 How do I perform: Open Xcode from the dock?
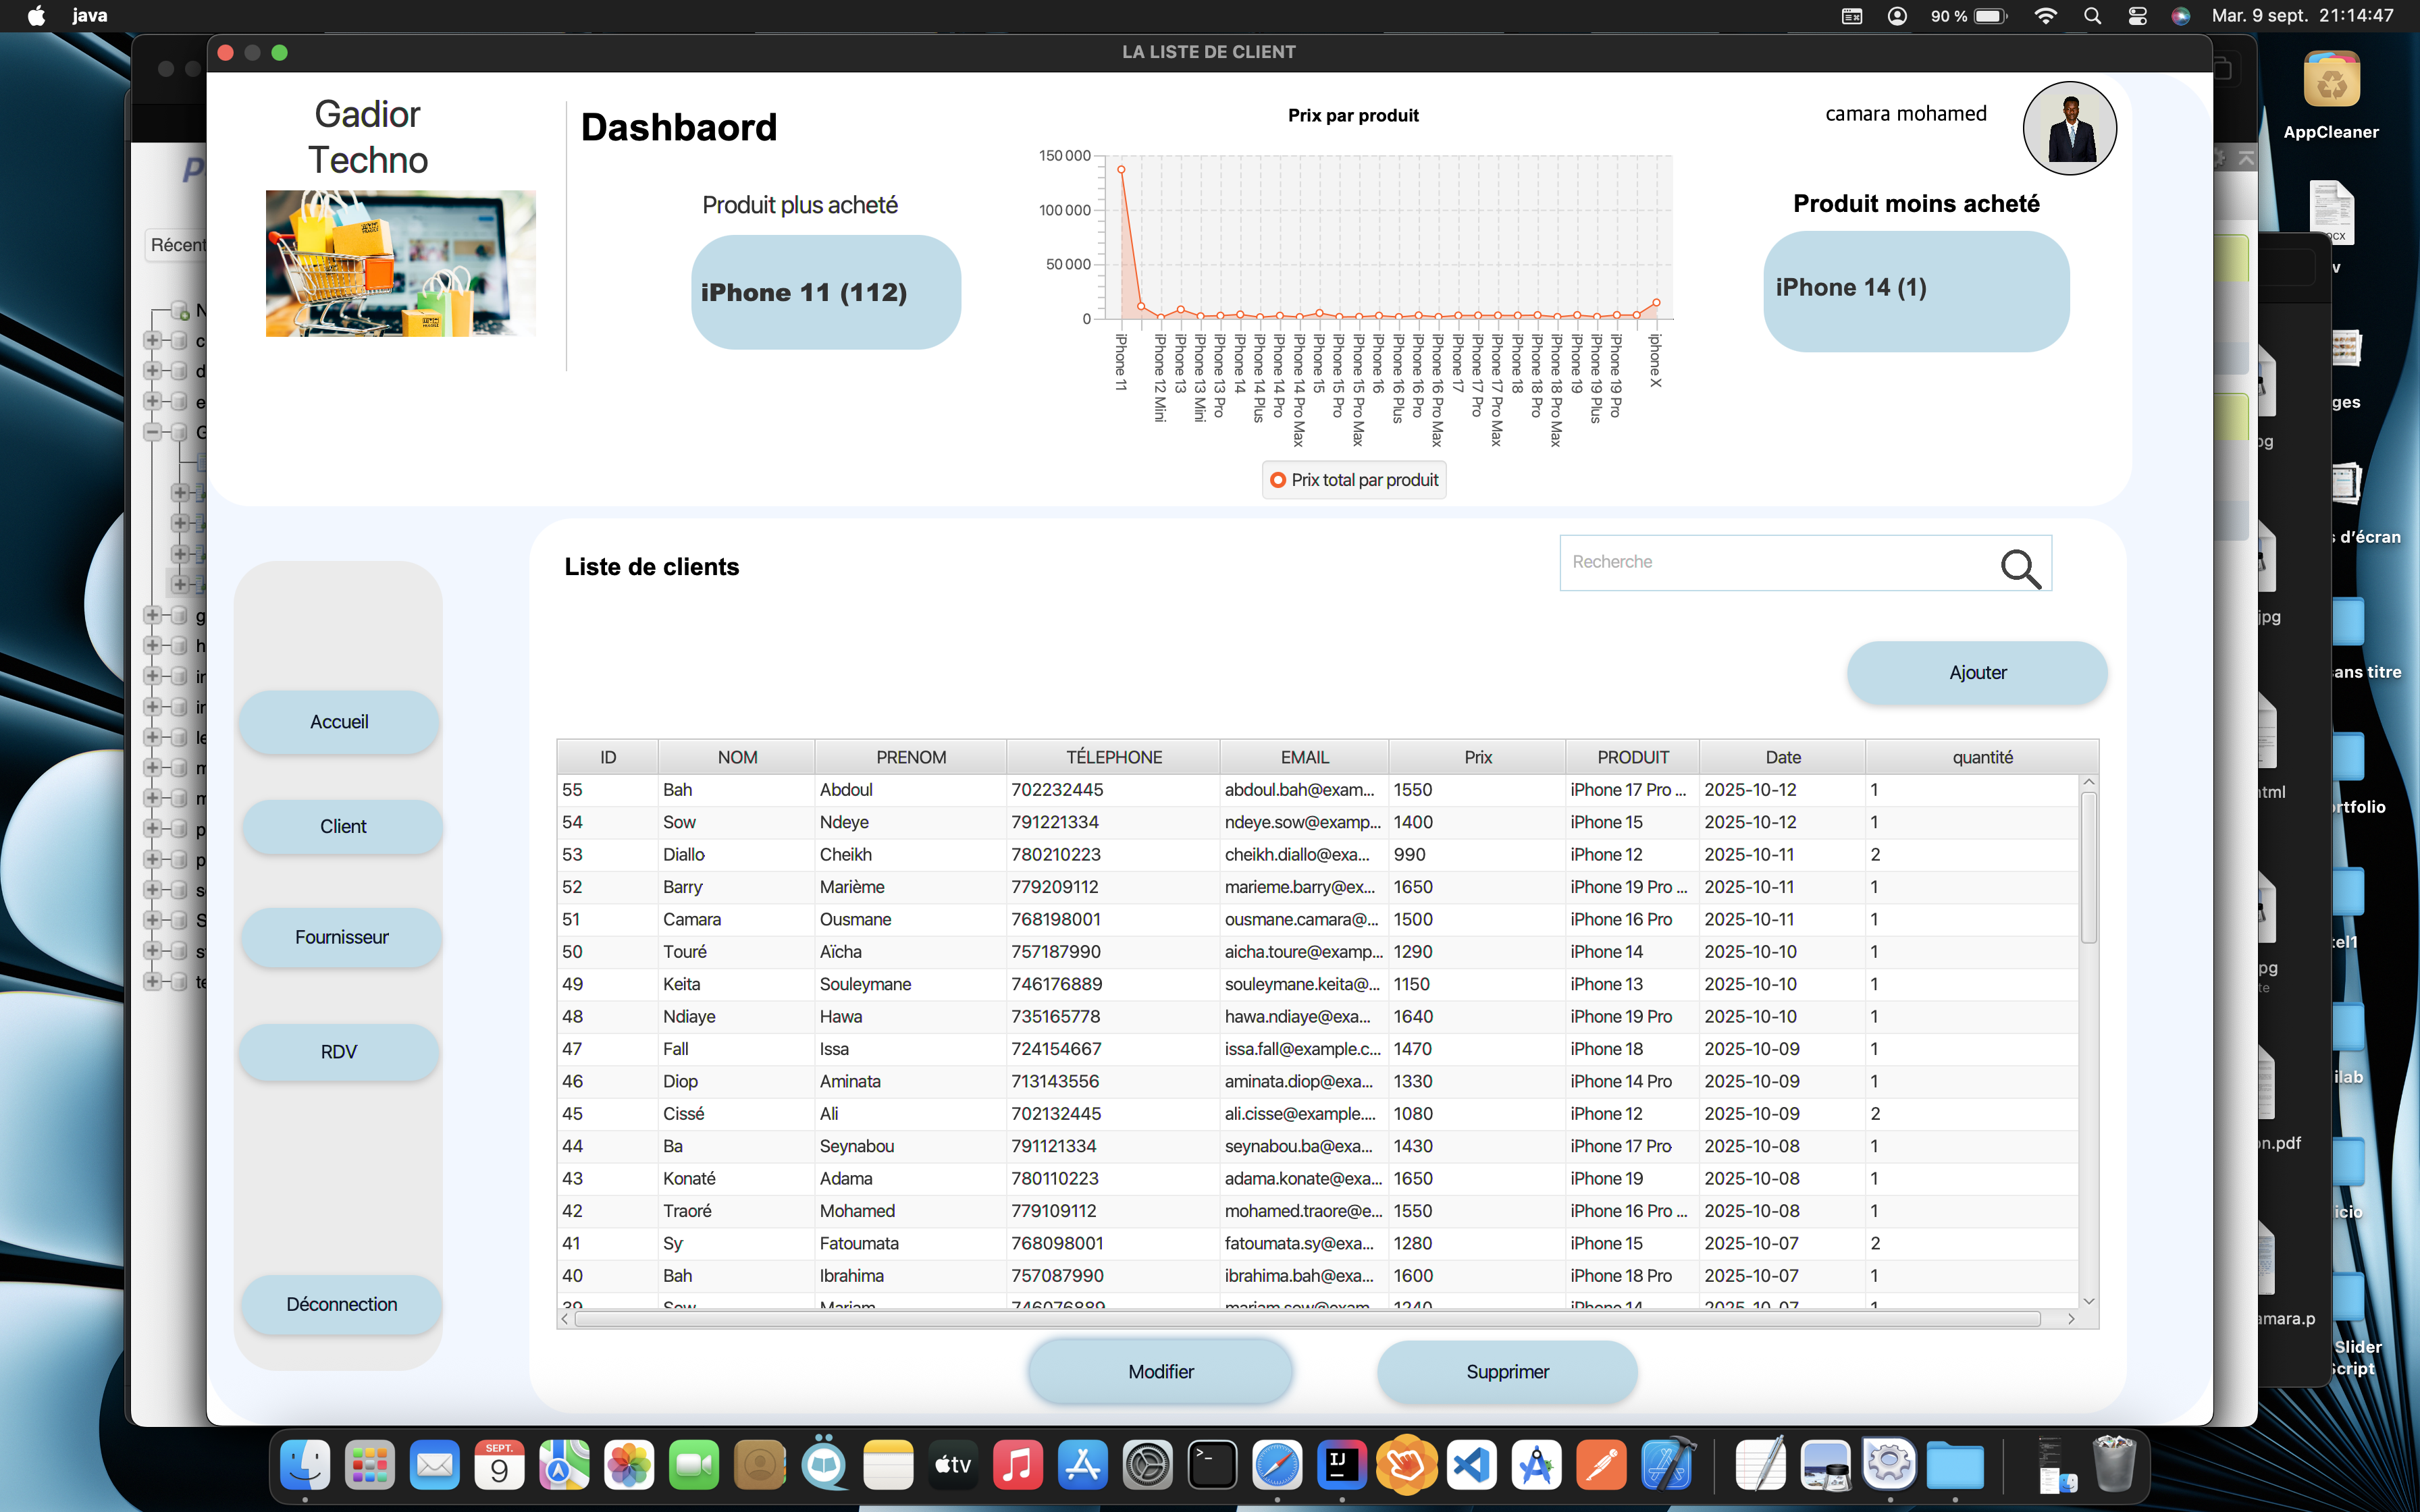[1667, 1466]
